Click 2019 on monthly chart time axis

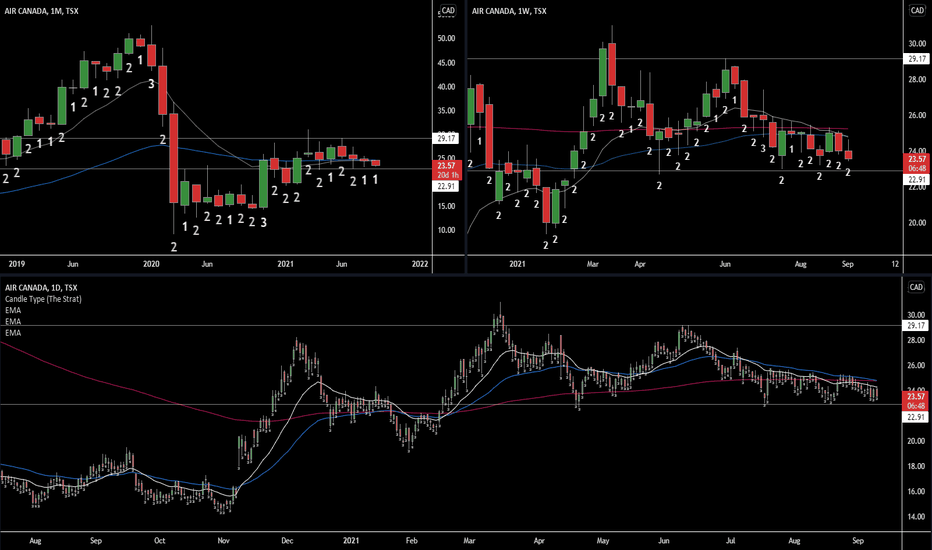coord(17,264)
